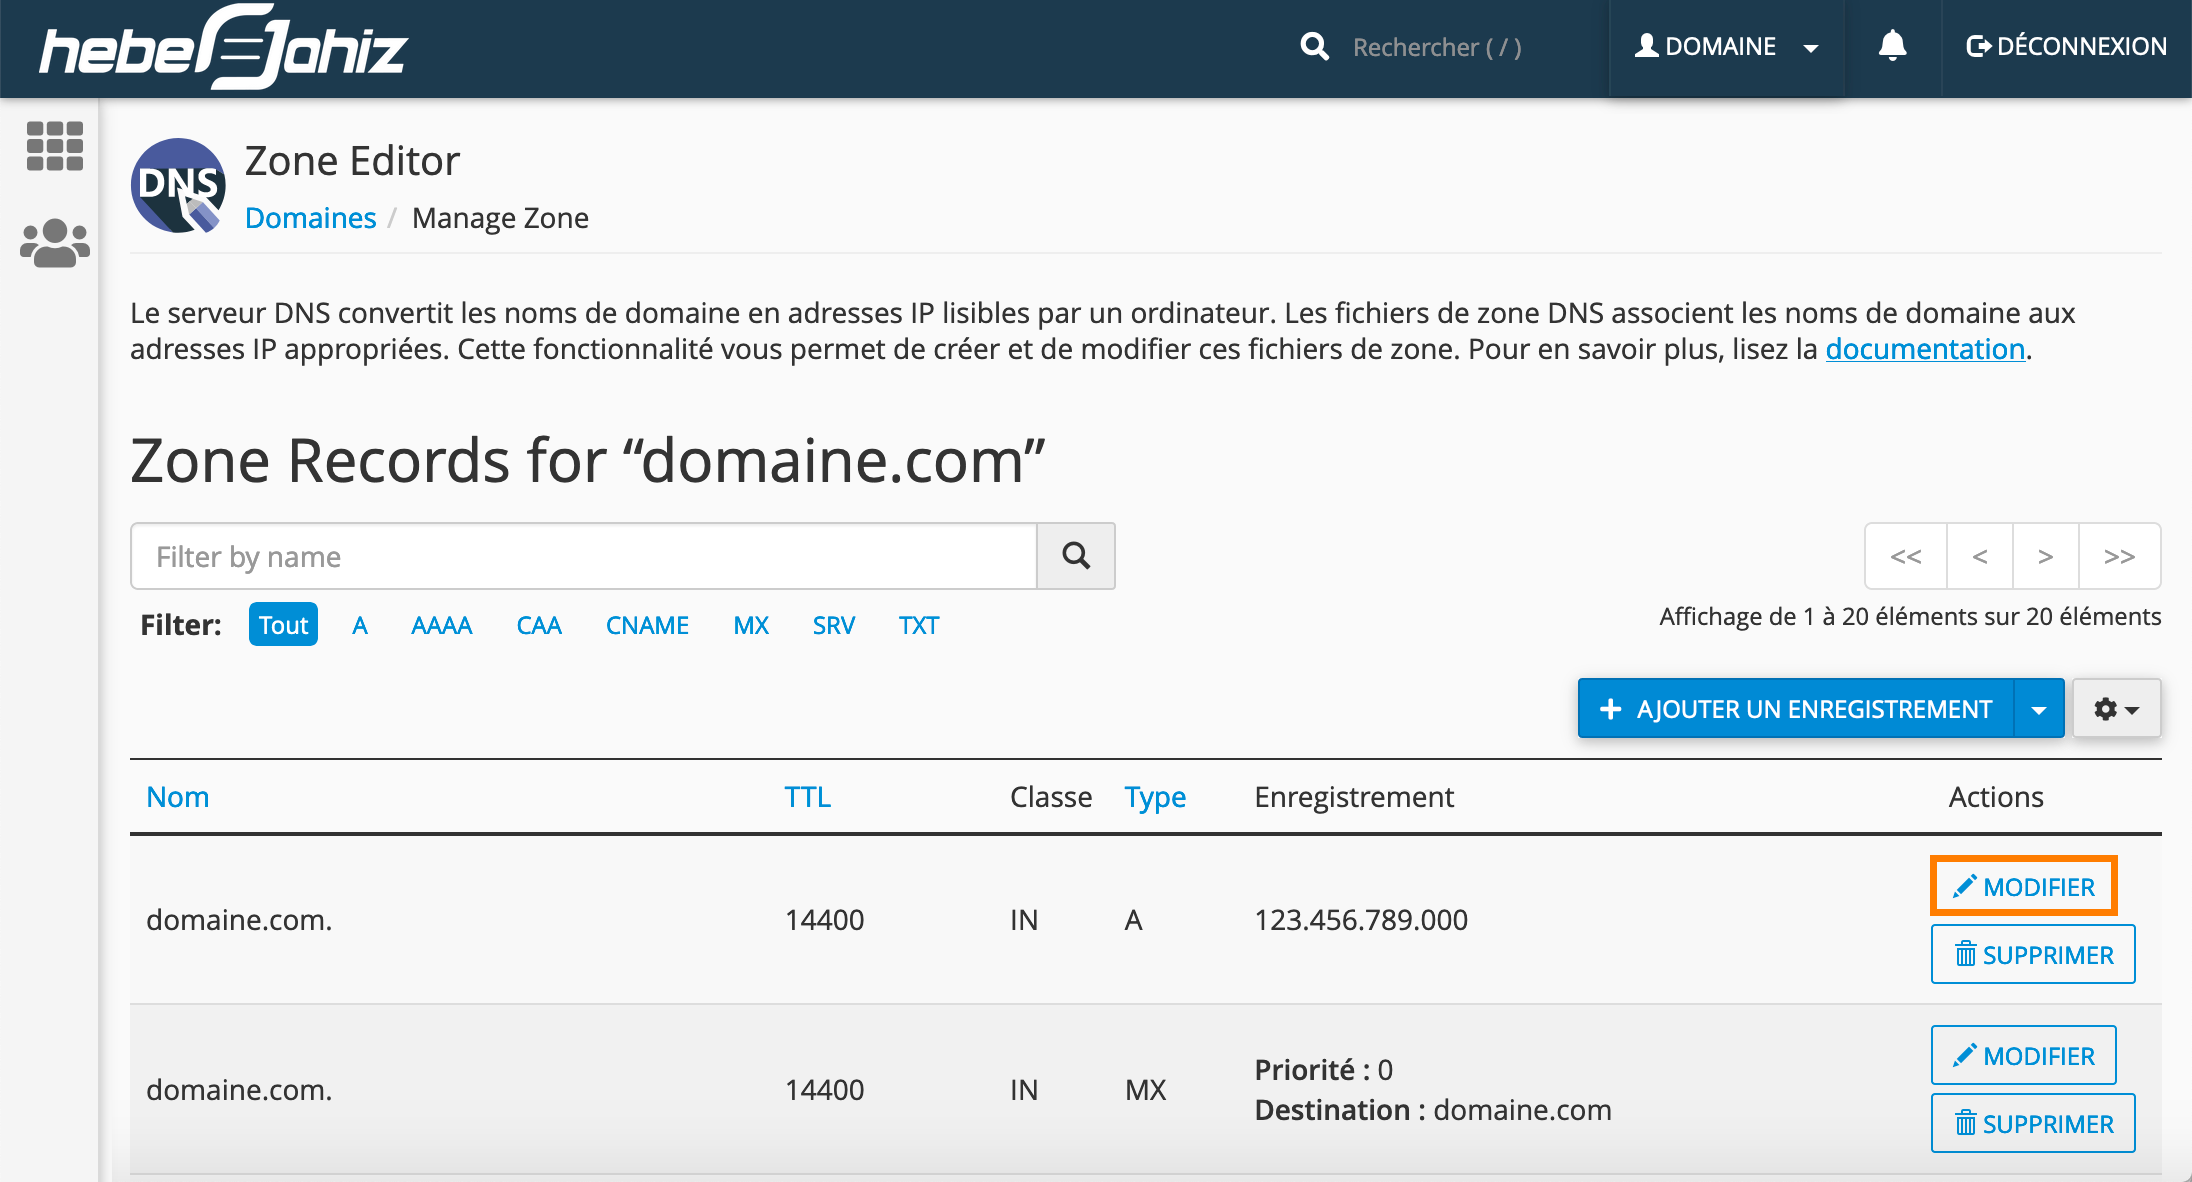Screen dimensions: 2192x1182
Task: Click MODIFIER for the MX record
Action: coord(2024,1055)
